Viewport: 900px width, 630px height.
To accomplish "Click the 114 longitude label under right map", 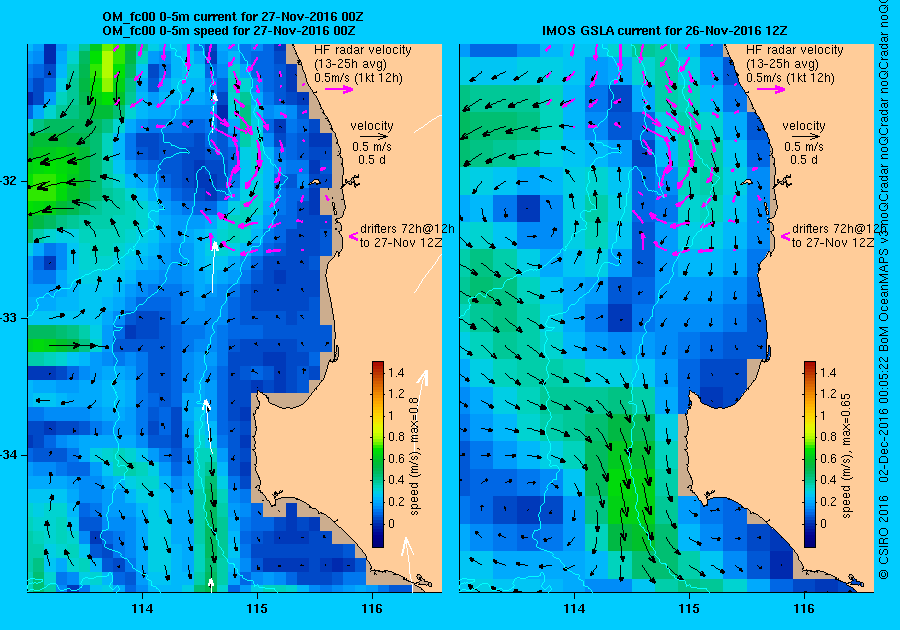I will point(574,609).
